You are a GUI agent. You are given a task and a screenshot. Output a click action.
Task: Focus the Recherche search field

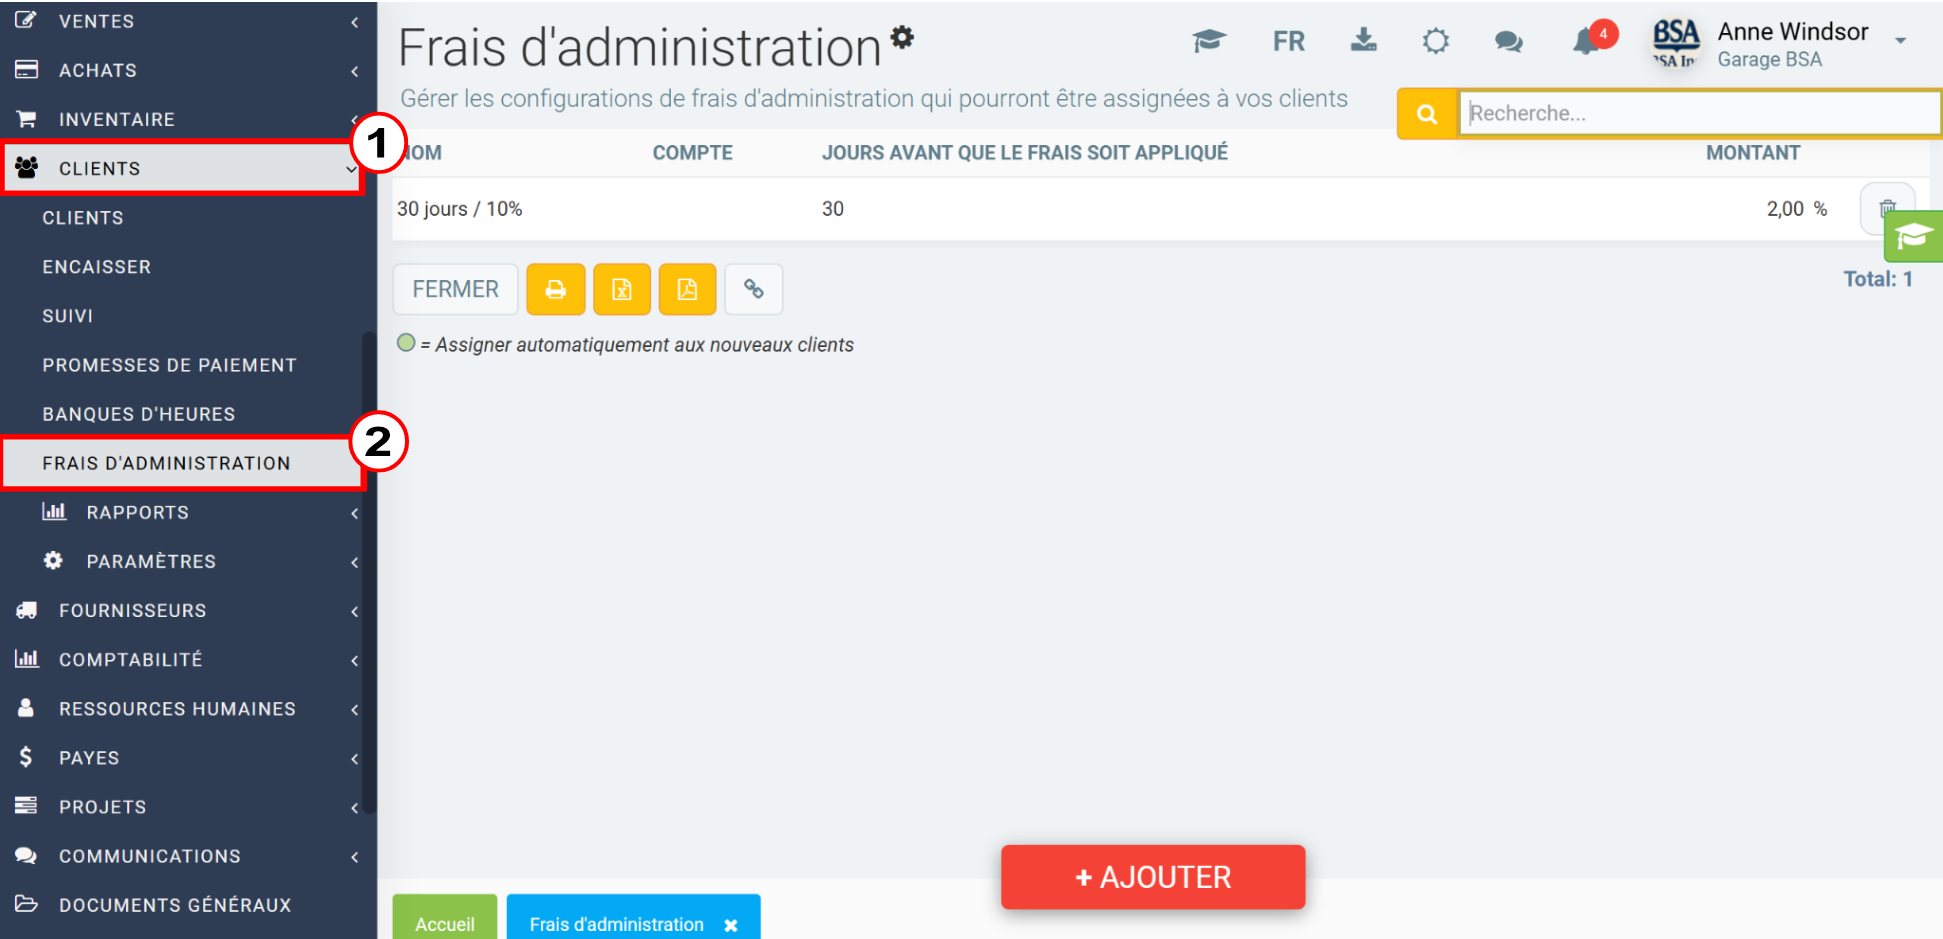[1699, 113]
